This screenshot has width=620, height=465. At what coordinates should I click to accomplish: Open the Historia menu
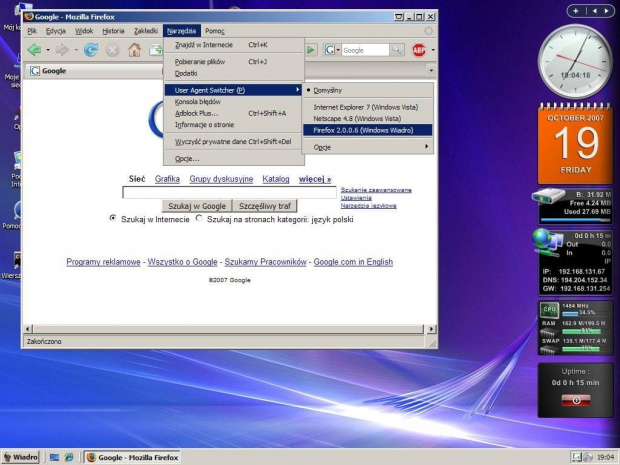(113, 31)
